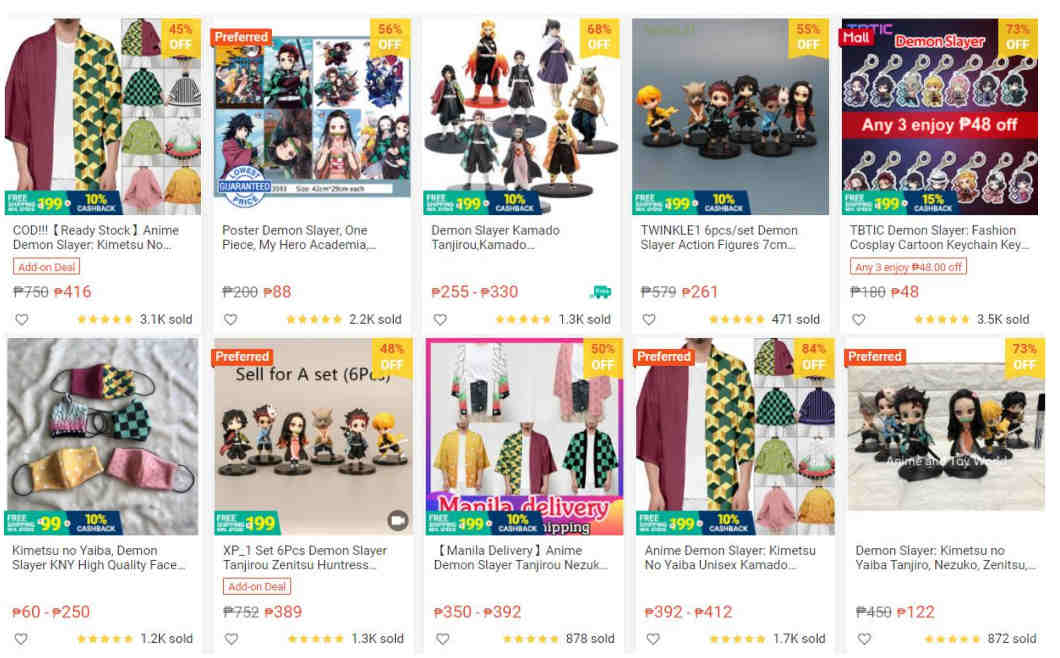Viewport: 1060px width, 658px height.
Task: Heart the Manila Delivery haori listing
Action: point(443,638)
